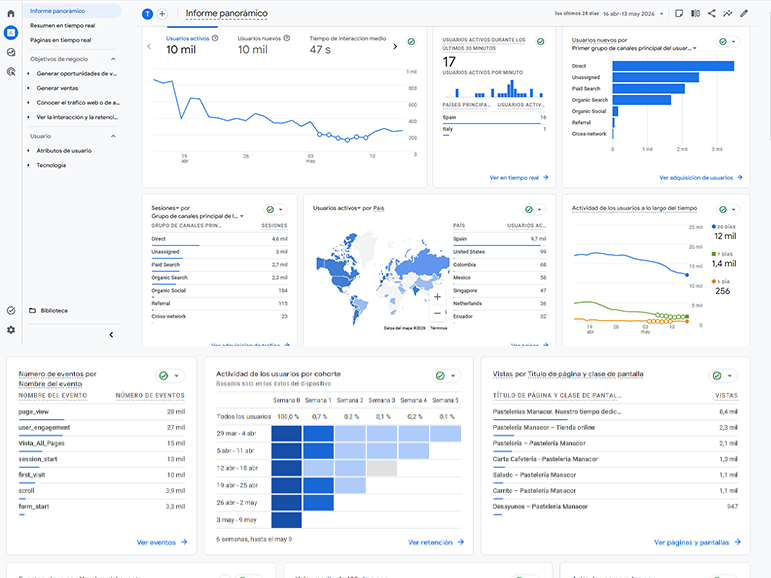Click previous metrics arrow in overview card
This screenshot has height=578, width=771.
(149, 47)
